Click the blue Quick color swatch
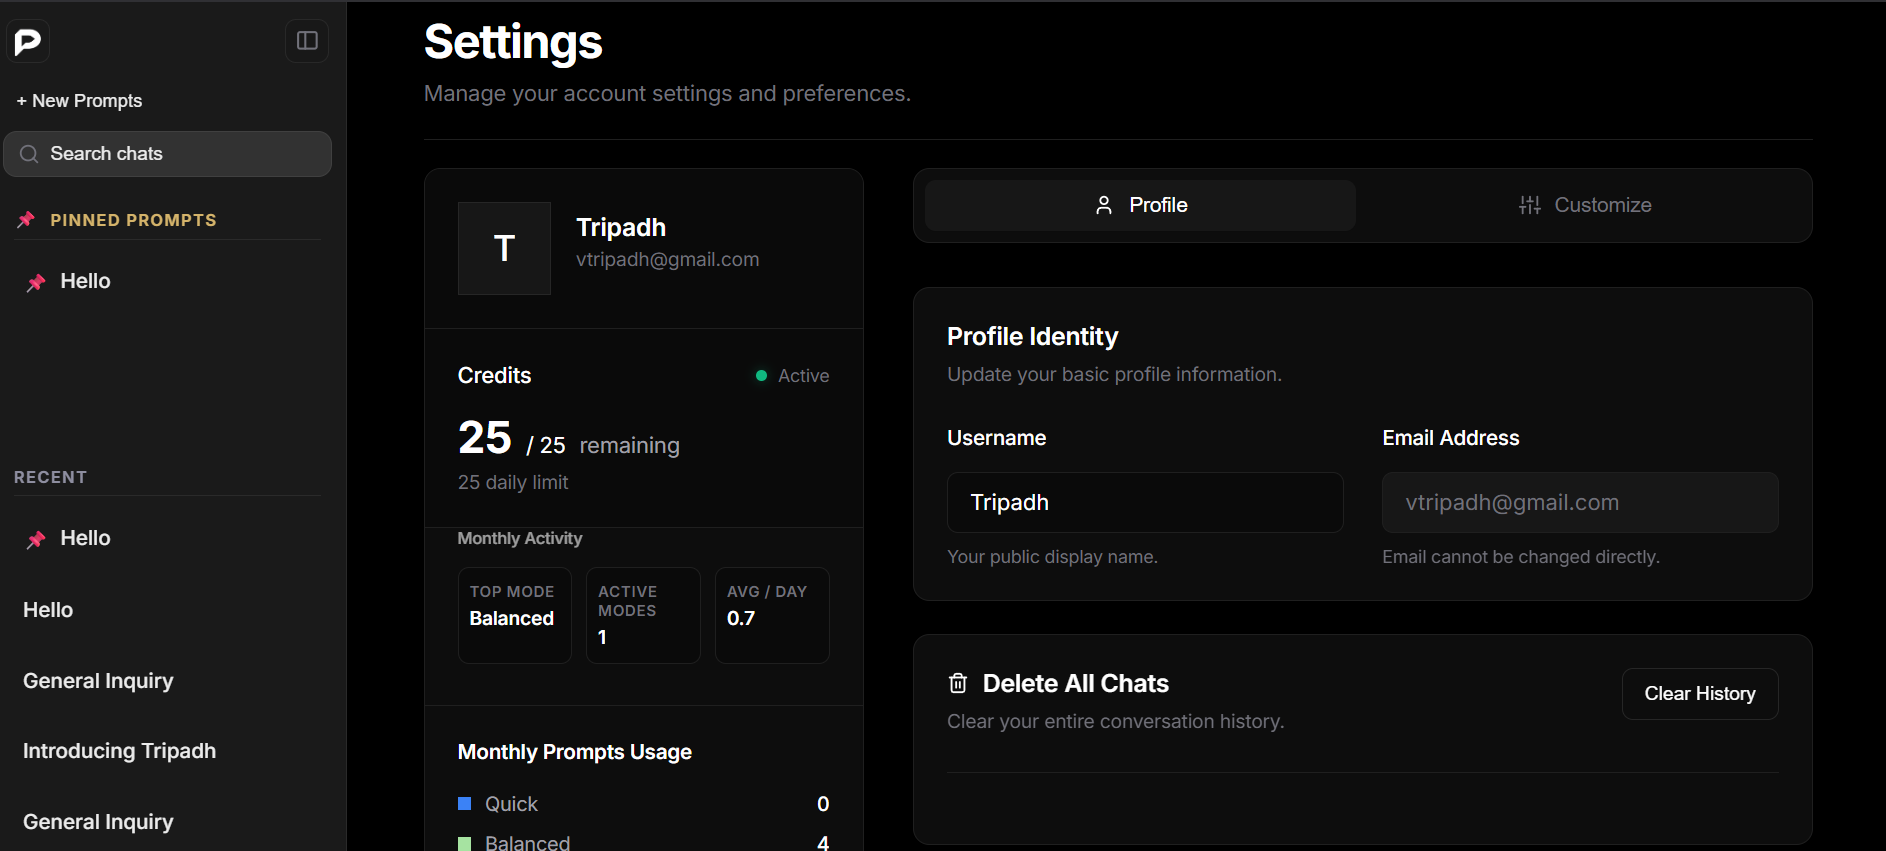The width and height of the screenshot is (1886, 851). coord(464,804)
